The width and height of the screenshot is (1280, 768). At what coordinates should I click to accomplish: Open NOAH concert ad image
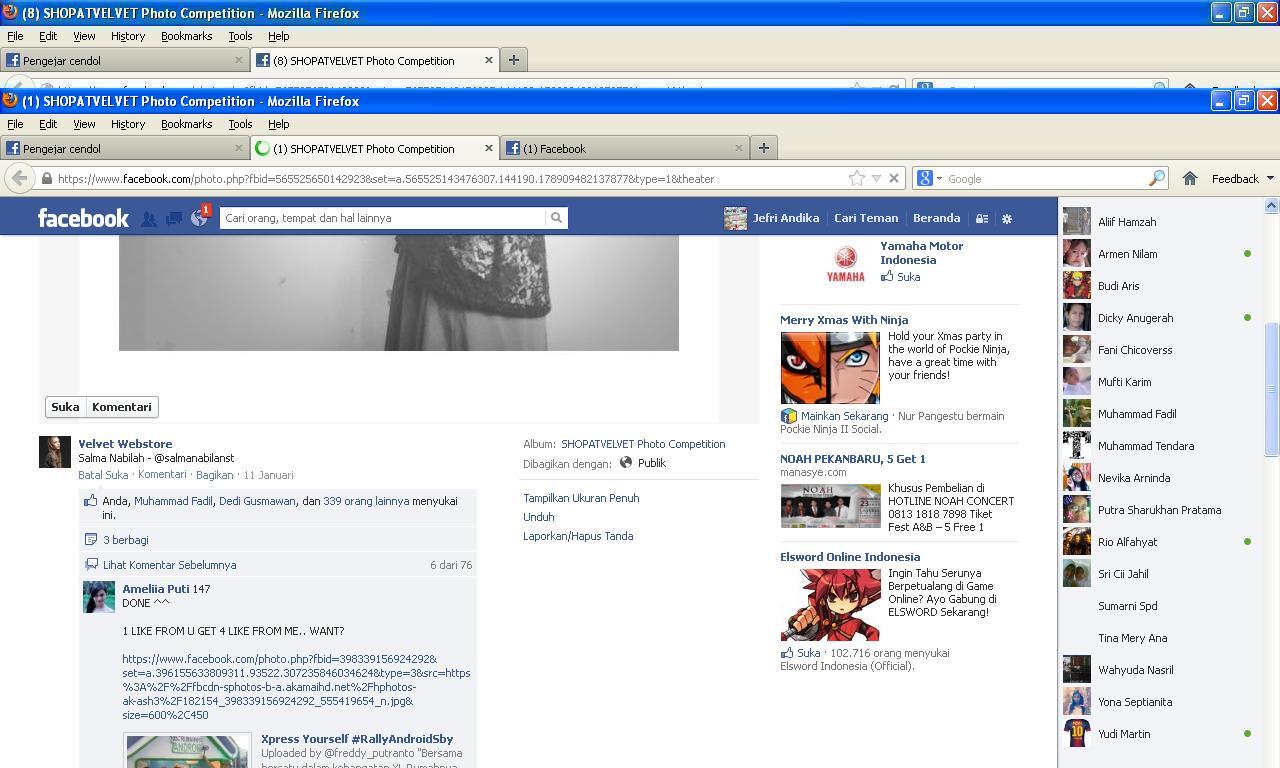coord(830,506)
